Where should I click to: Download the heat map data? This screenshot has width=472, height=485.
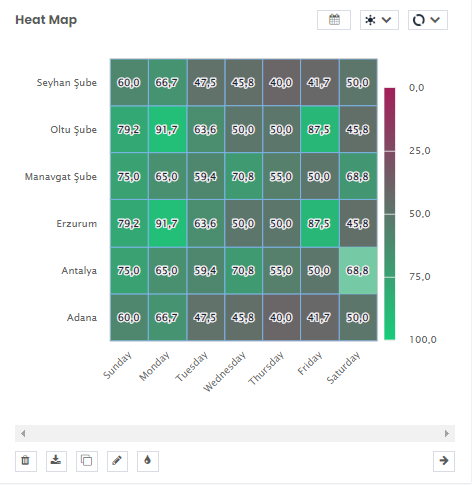coord(56,461)
